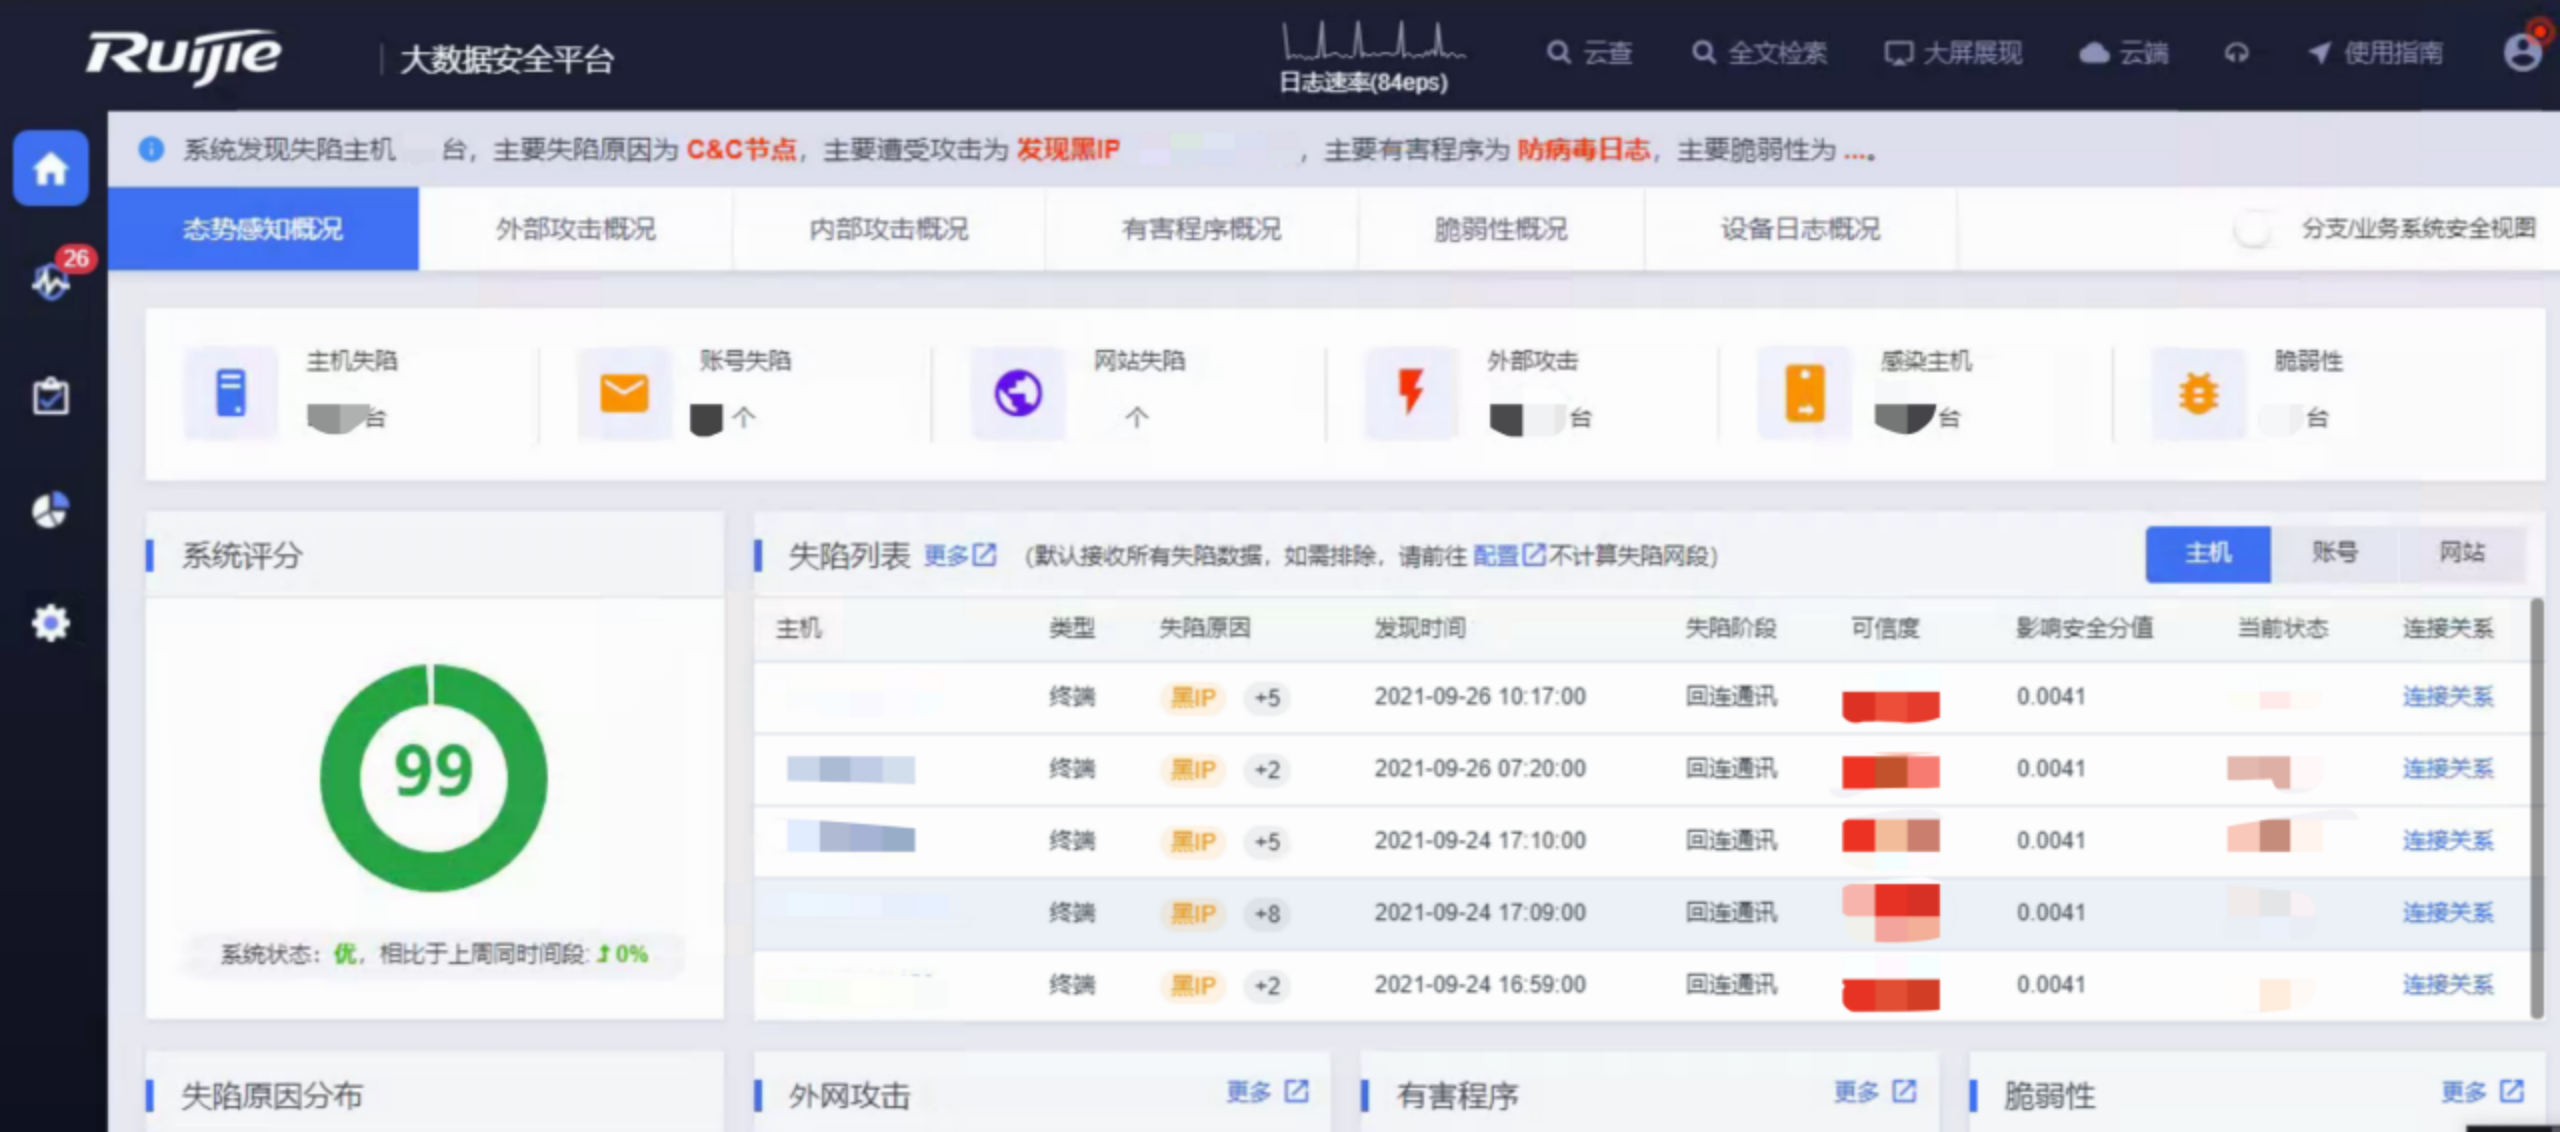2560x1132 pixels.
Task: Open the alerts icon with badge 26
Action: 51,281
